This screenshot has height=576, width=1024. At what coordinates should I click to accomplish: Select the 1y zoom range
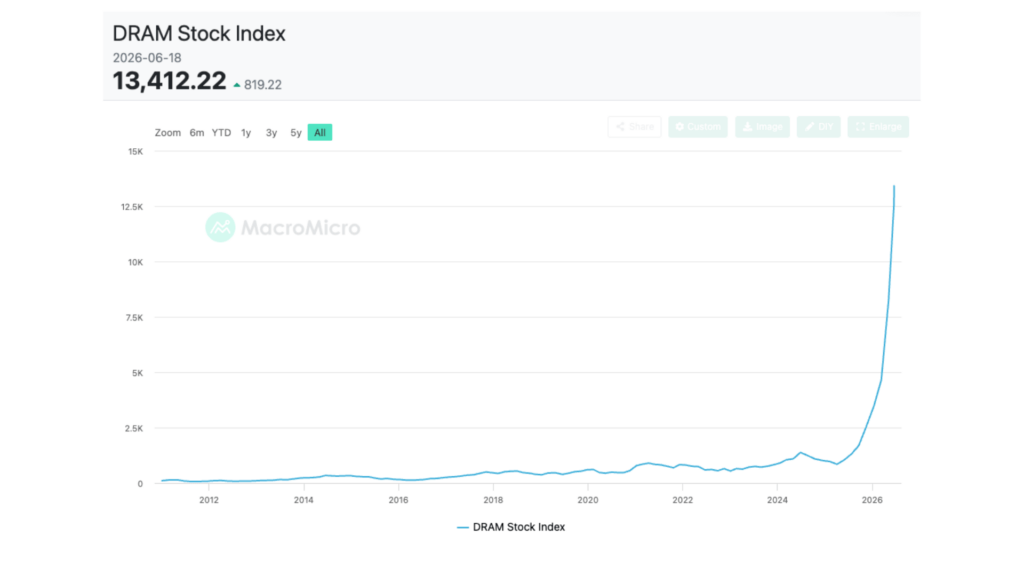pyautogui.click(x=246, y=133)
